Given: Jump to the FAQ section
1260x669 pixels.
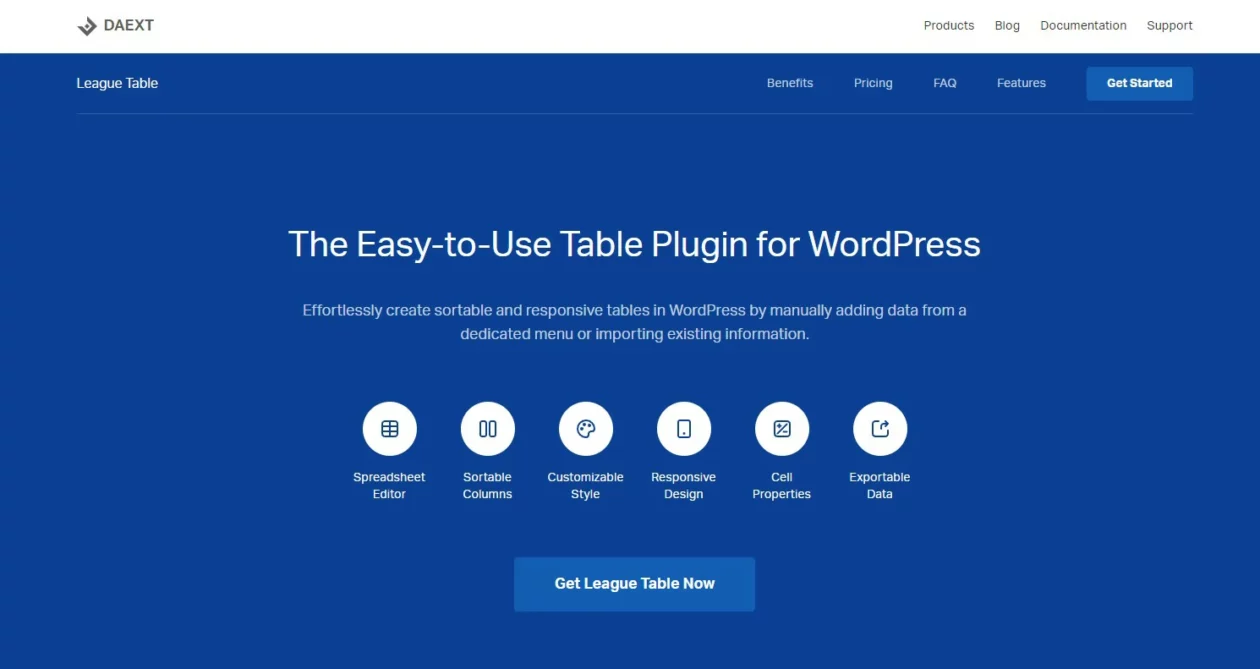Looking at the screenshot, I should [945, 83].
